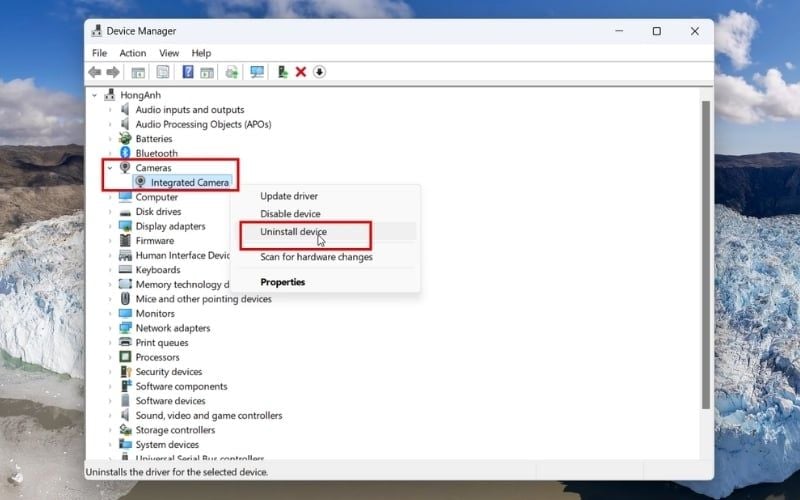Expand the Computer category chevron
800x500 pixels.
[110, 197]
